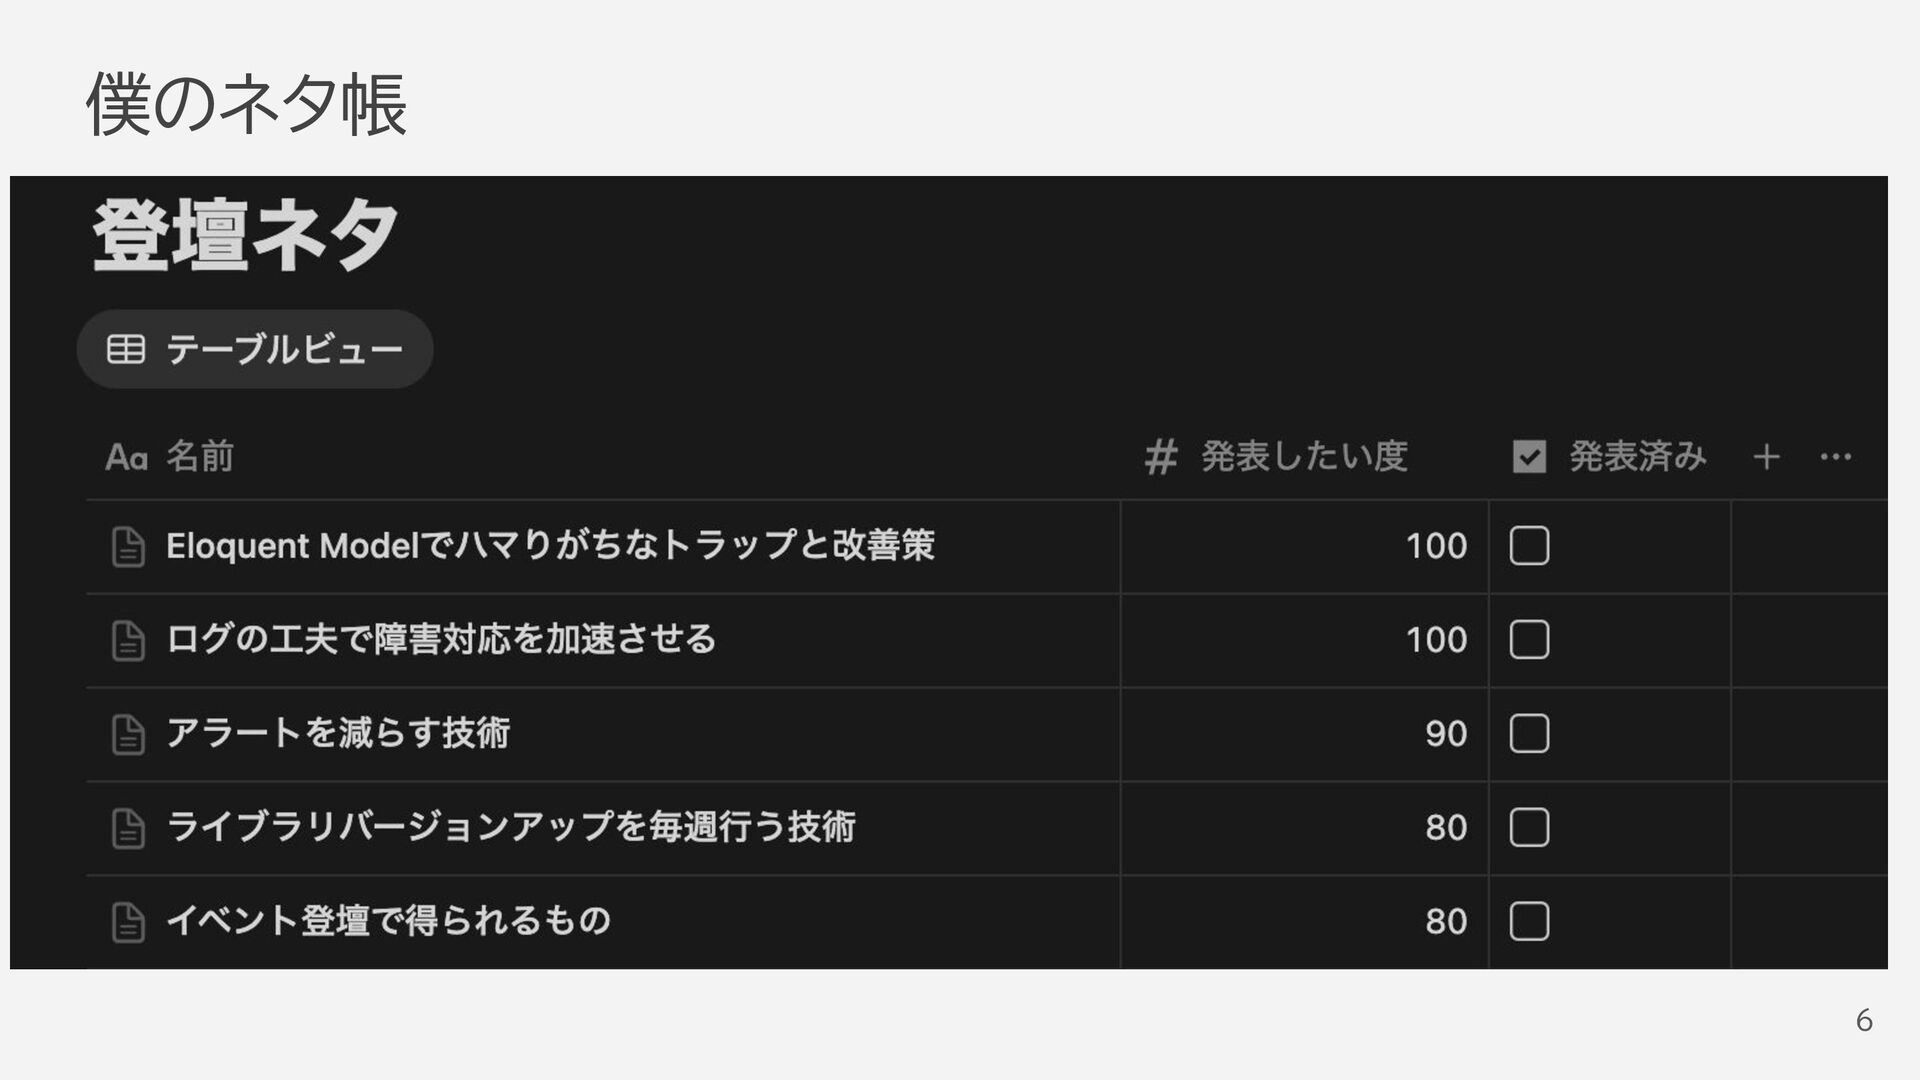
Task: Open the イベント登壇で得られるもの page
Action: click(x=388, y=921)
